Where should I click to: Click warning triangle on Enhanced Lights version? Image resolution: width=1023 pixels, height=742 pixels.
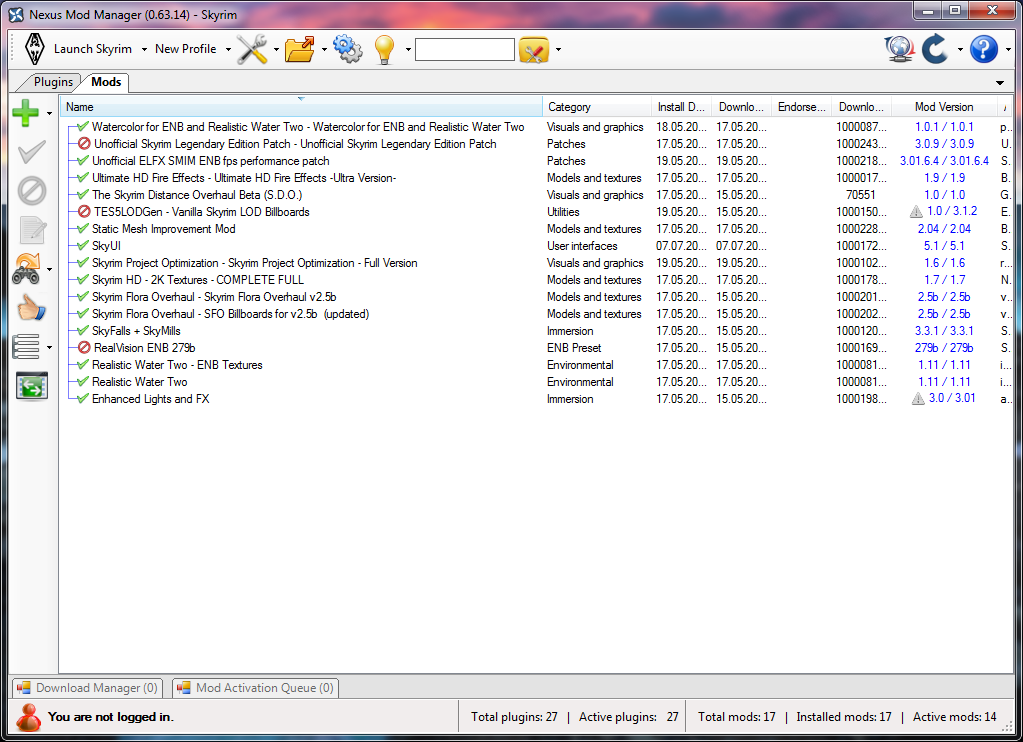[918, 399]
